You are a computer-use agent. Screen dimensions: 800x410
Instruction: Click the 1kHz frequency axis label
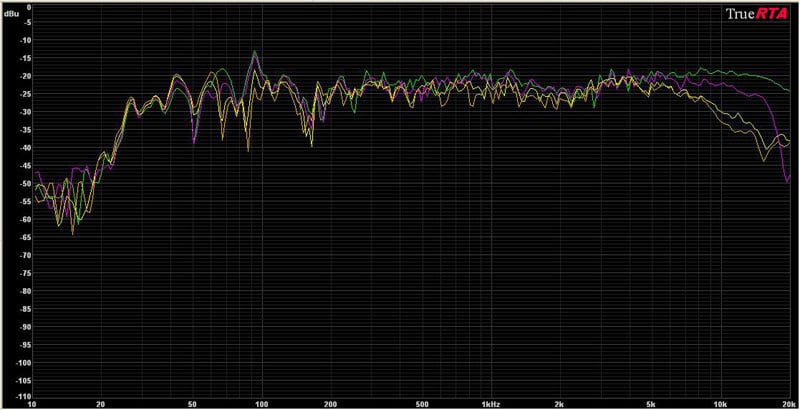(x=490, y=404)
